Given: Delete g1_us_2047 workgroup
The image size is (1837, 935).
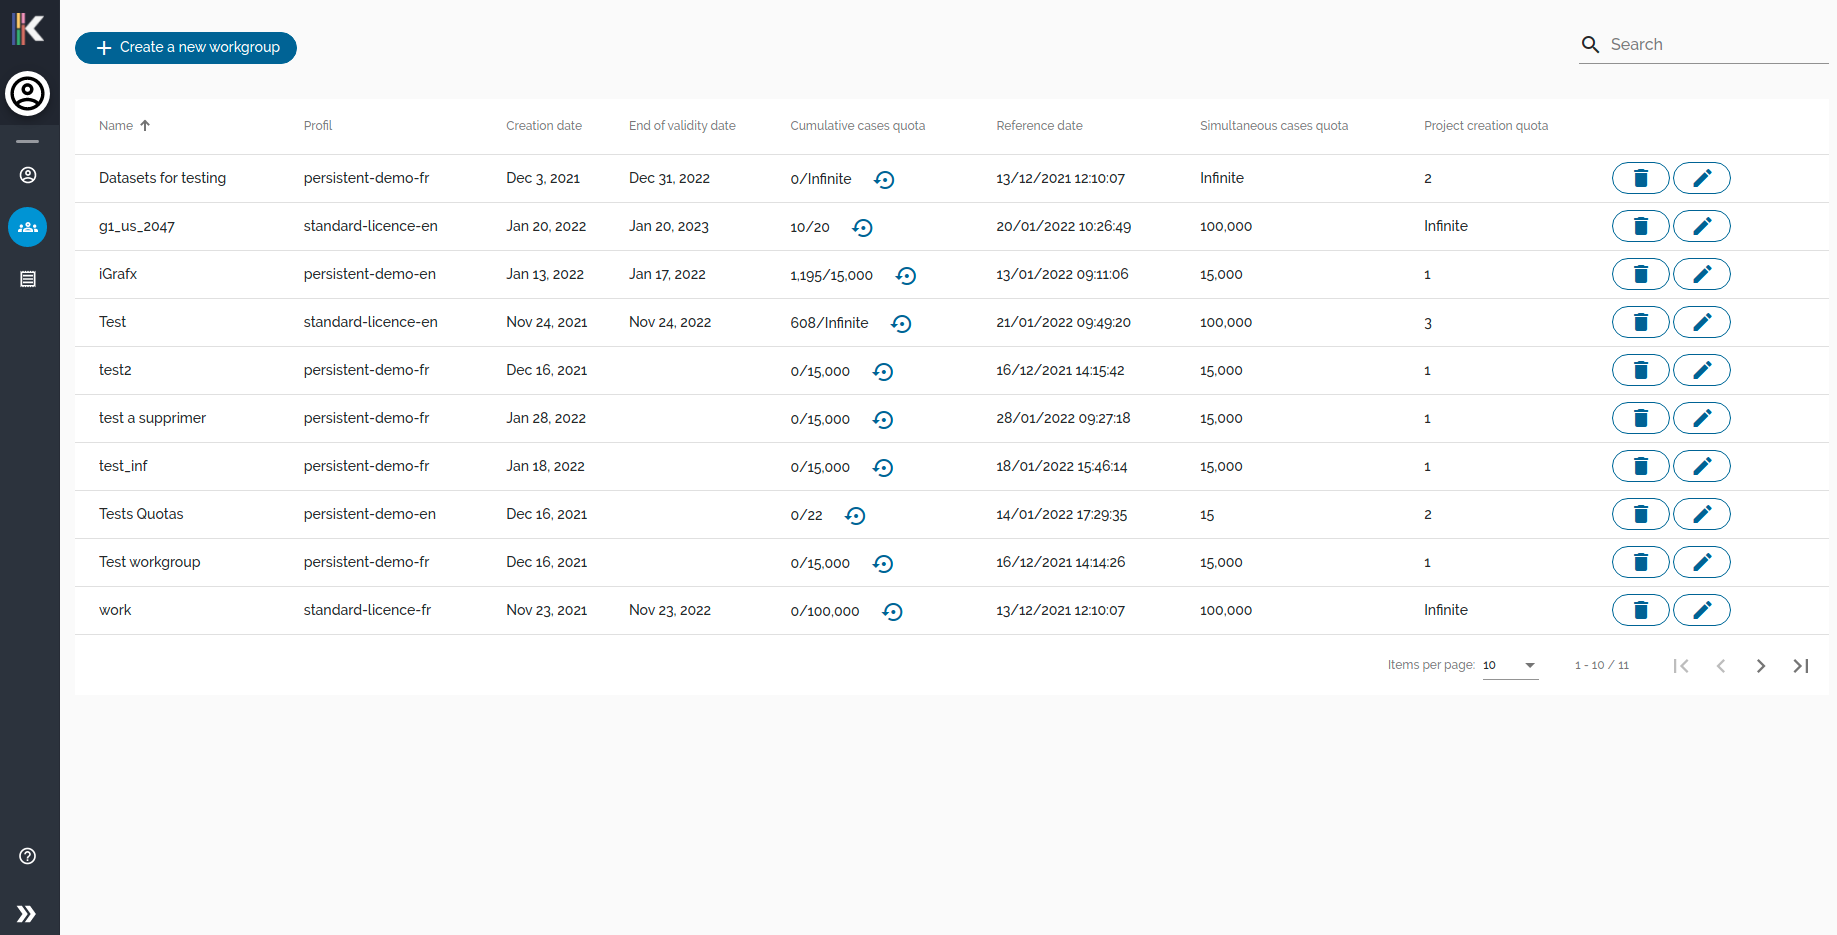Looking at the screenshot, I should click(1641, 226).
